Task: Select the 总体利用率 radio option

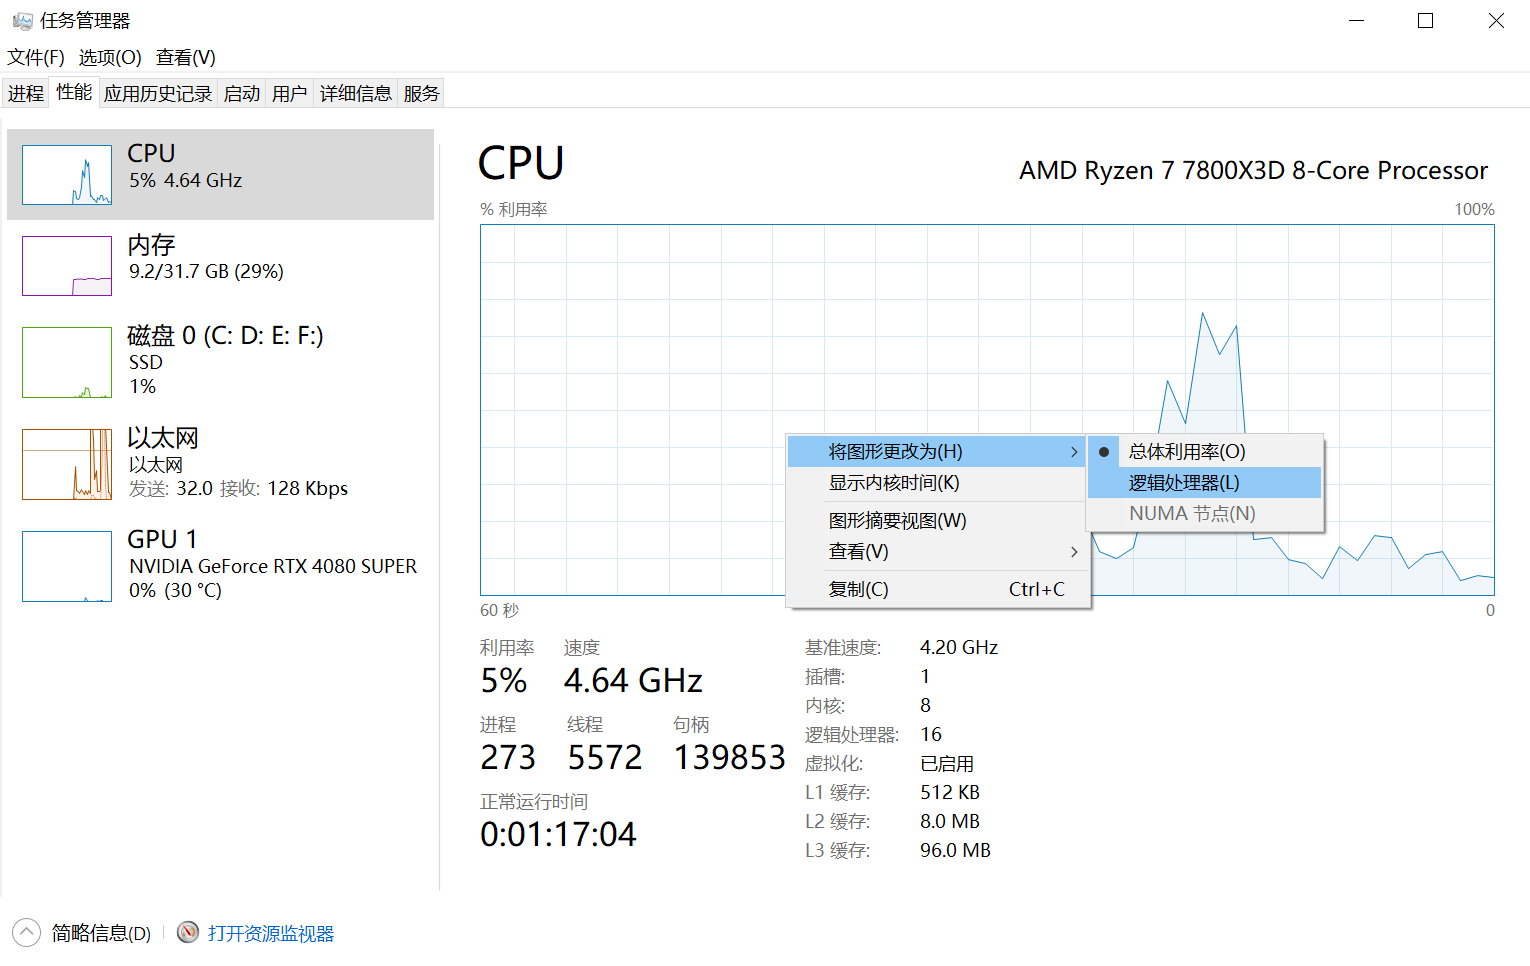Action: (1186, 452)
